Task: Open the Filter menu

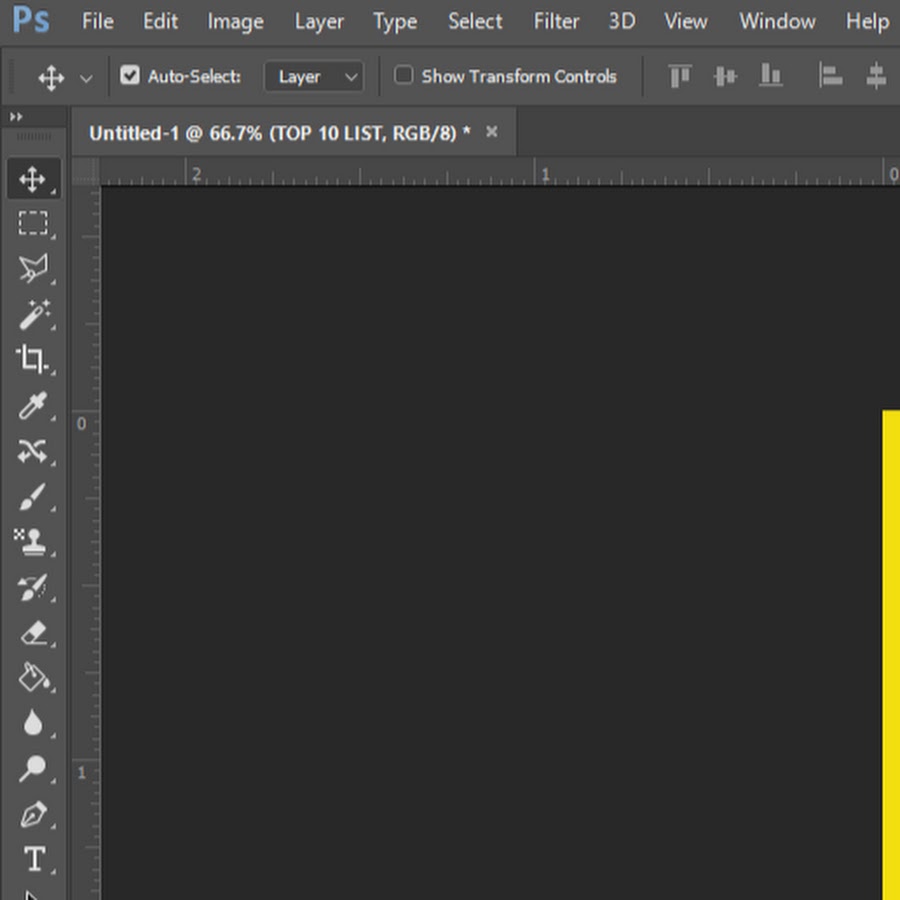Action: point(556,21)
